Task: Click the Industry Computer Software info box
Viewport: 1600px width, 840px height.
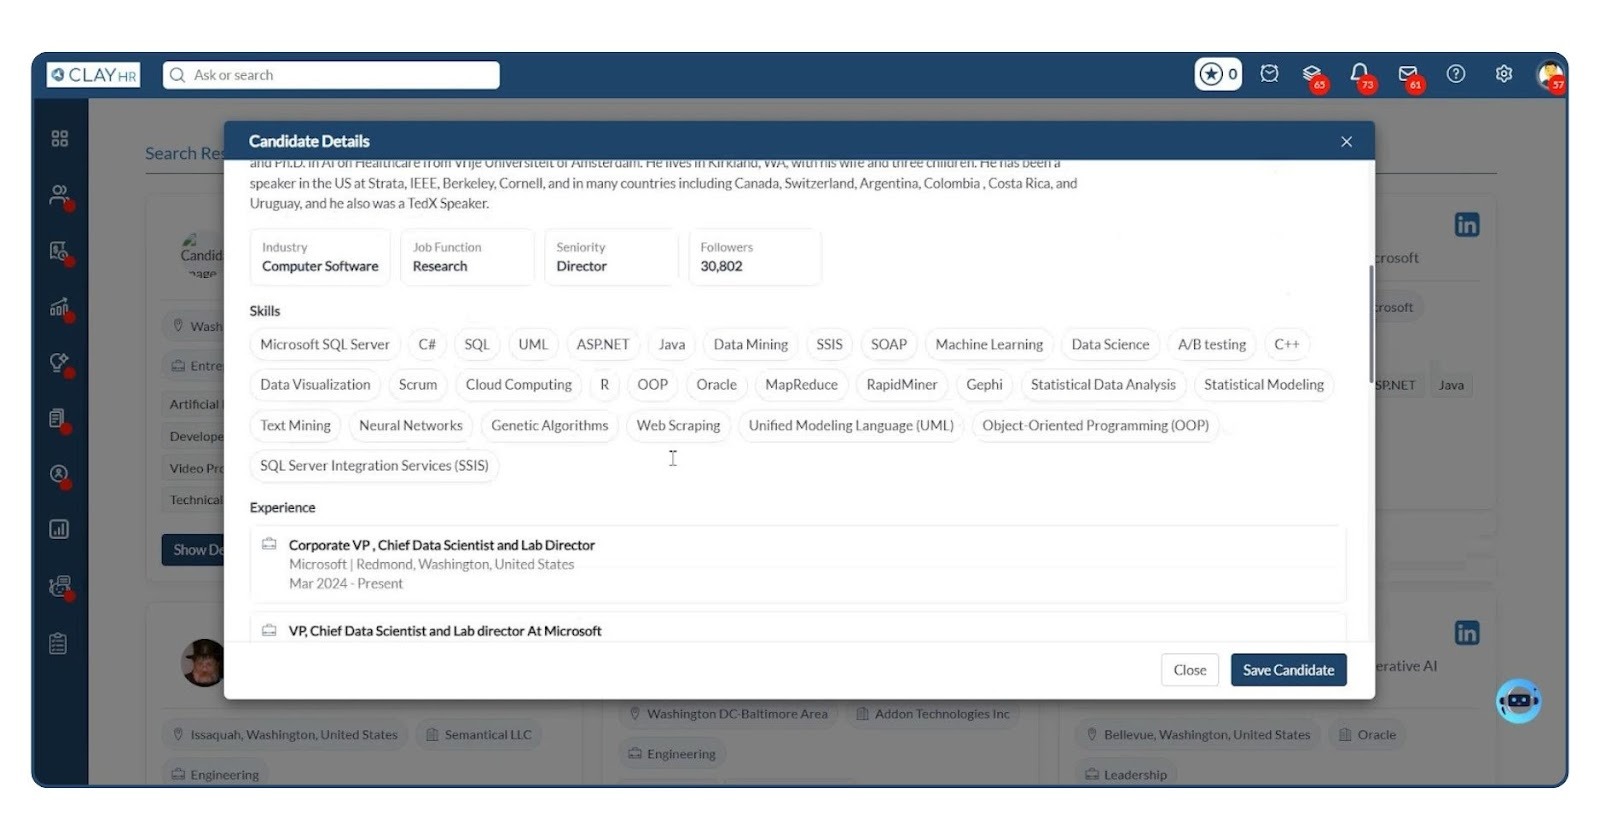Action: coord(320,257)
